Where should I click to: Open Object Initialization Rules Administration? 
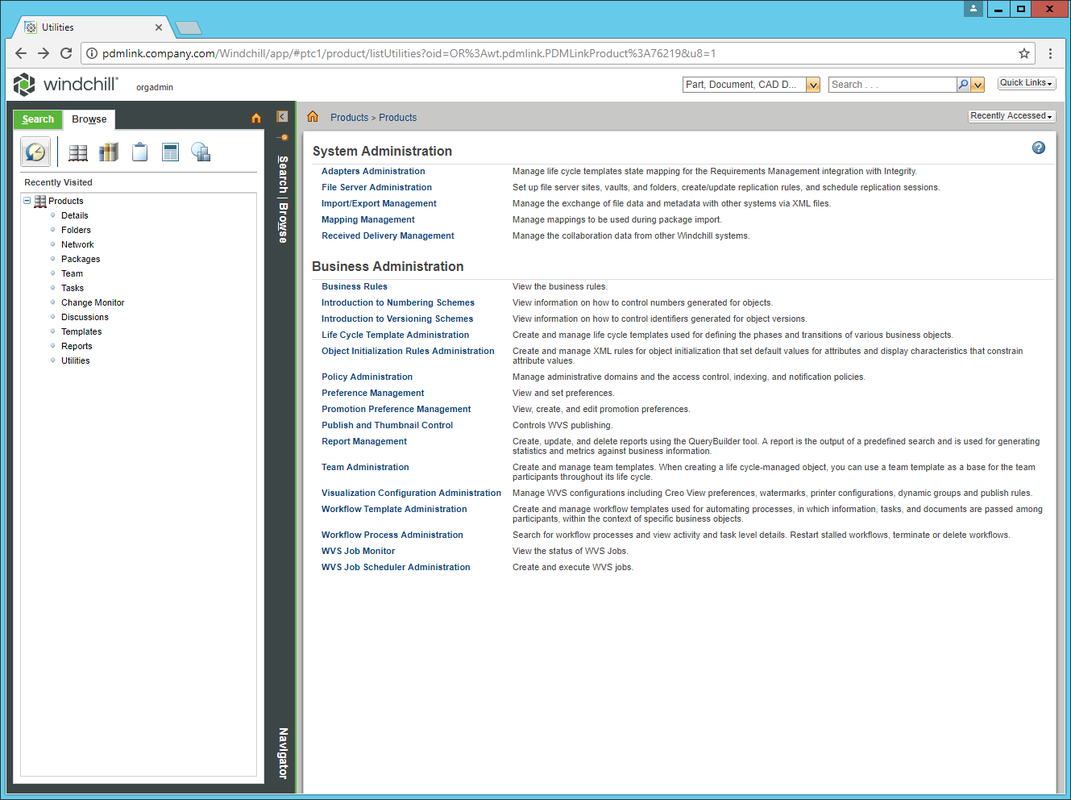click(x=408, y=351)
